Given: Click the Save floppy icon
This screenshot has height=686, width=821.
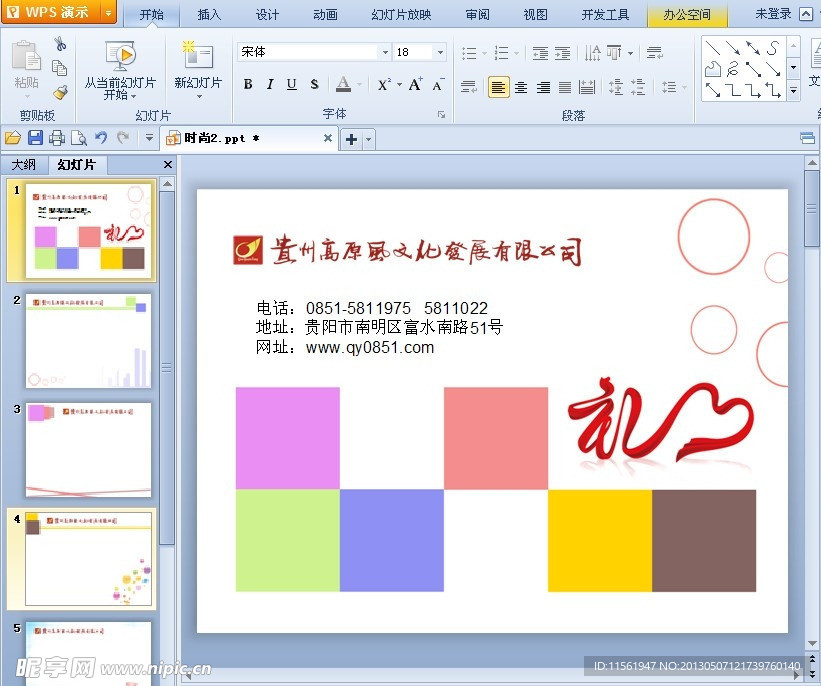Looking at the screenshot, I should coord(35,138).
